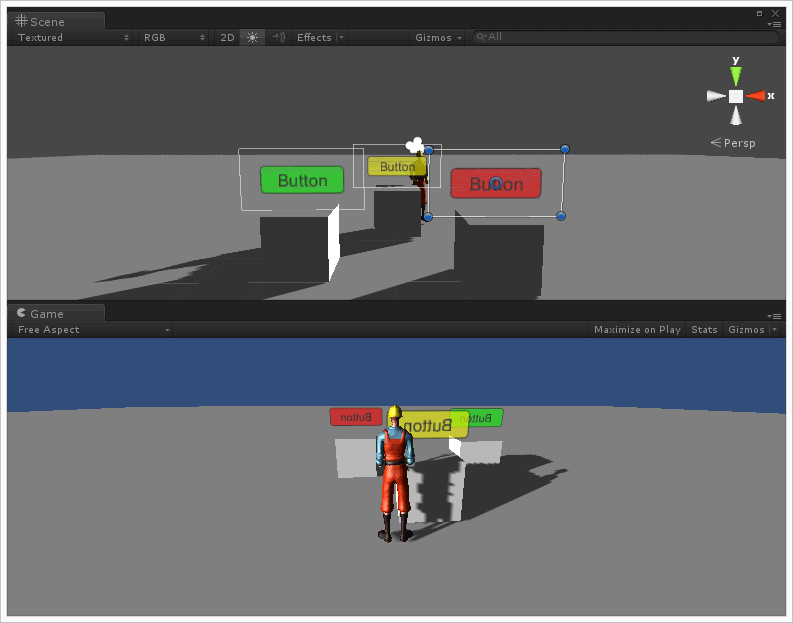Open Game view Gizmos dropdown arrow
Screen dimensions: 793x623
[774, 330]
